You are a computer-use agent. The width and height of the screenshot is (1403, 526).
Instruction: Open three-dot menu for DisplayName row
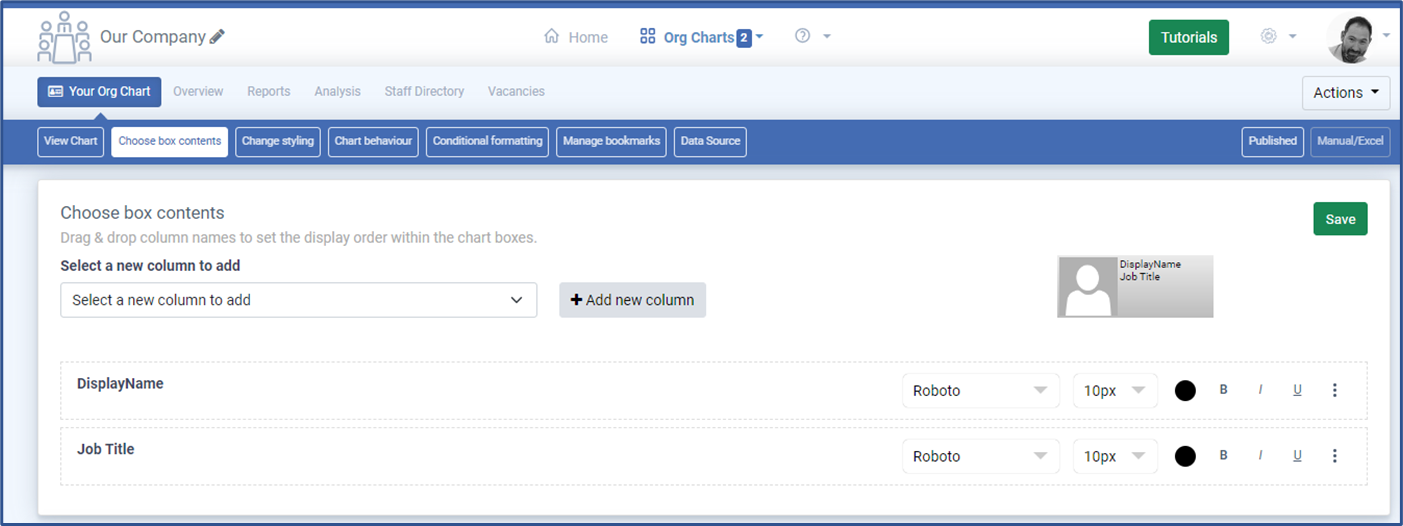pyautogui.click(x=1334, y=390)
